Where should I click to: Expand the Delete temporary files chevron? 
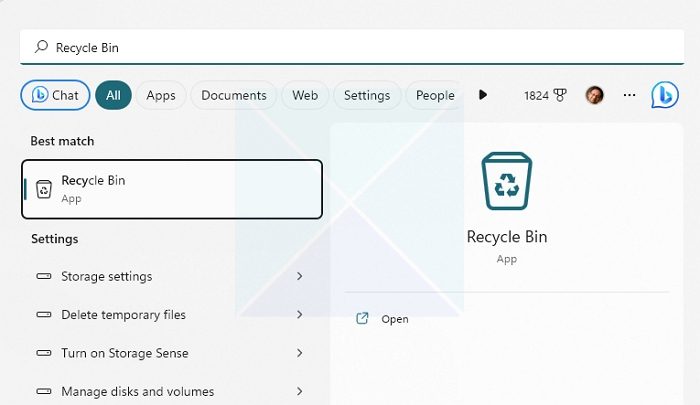(300, 315)
